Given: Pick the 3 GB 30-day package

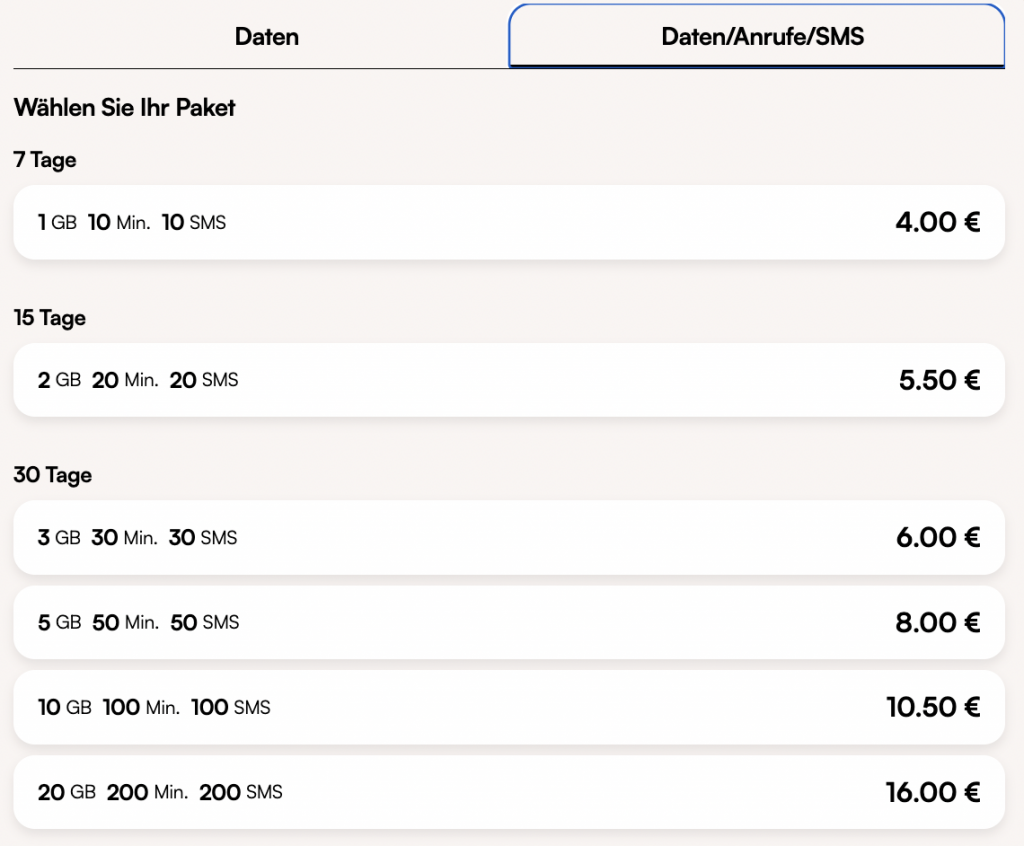Looking at the screenshot, I should point(508,538).
